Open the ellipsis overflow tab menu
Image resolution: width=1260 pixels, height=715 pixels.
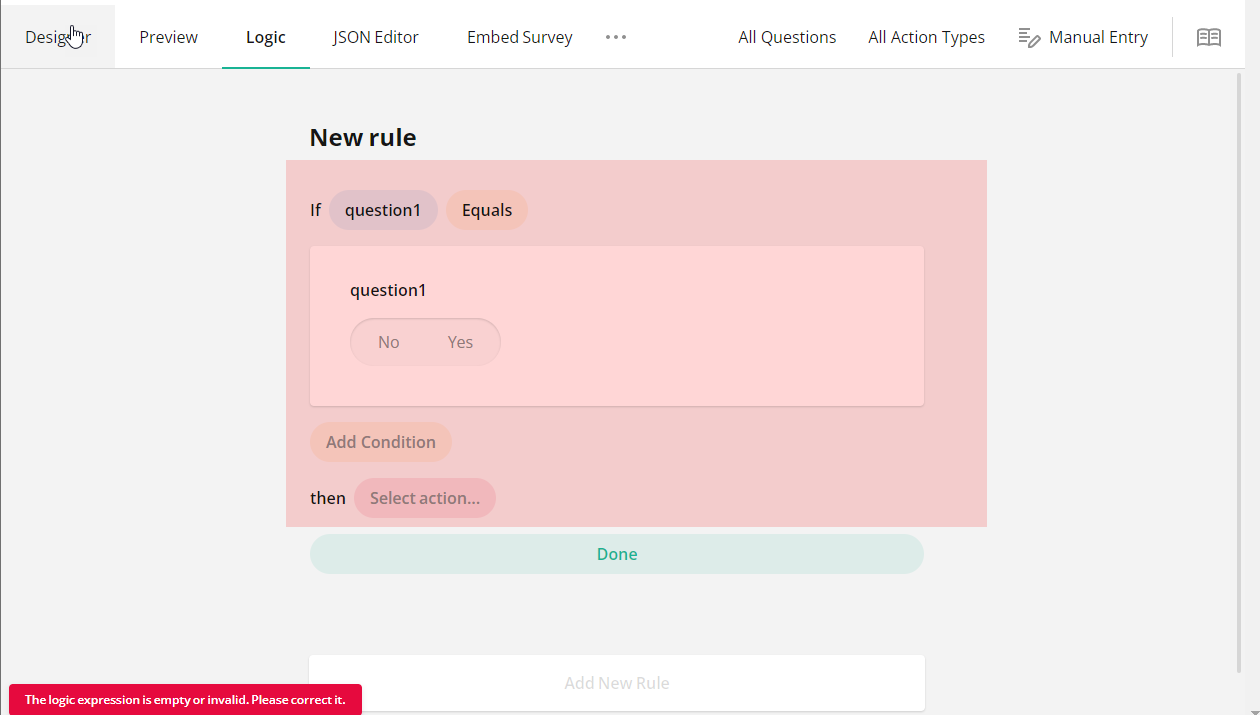click(x=615, y=37)
